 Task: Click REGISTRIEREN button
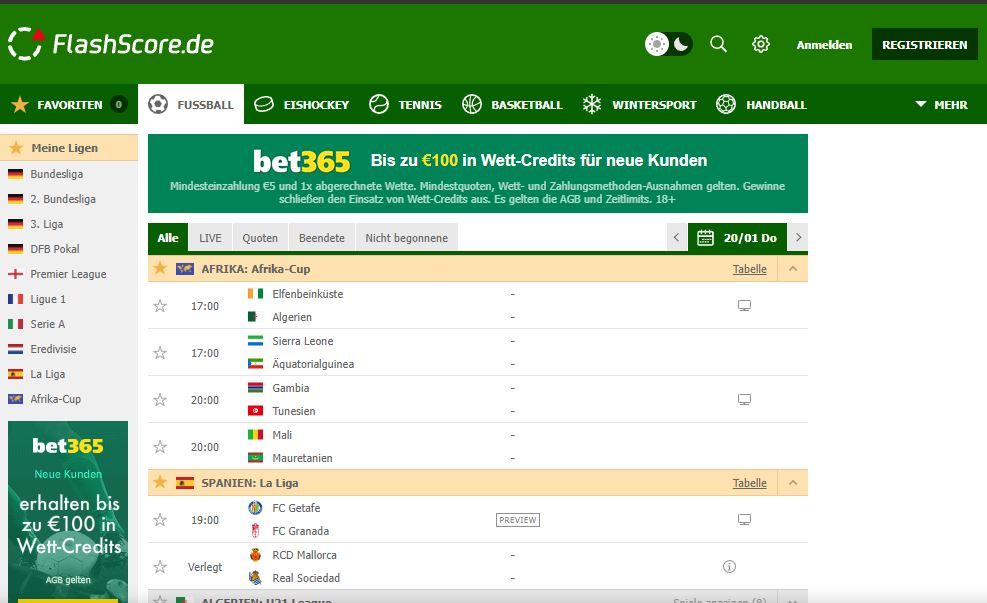click(x=925, y=45)
